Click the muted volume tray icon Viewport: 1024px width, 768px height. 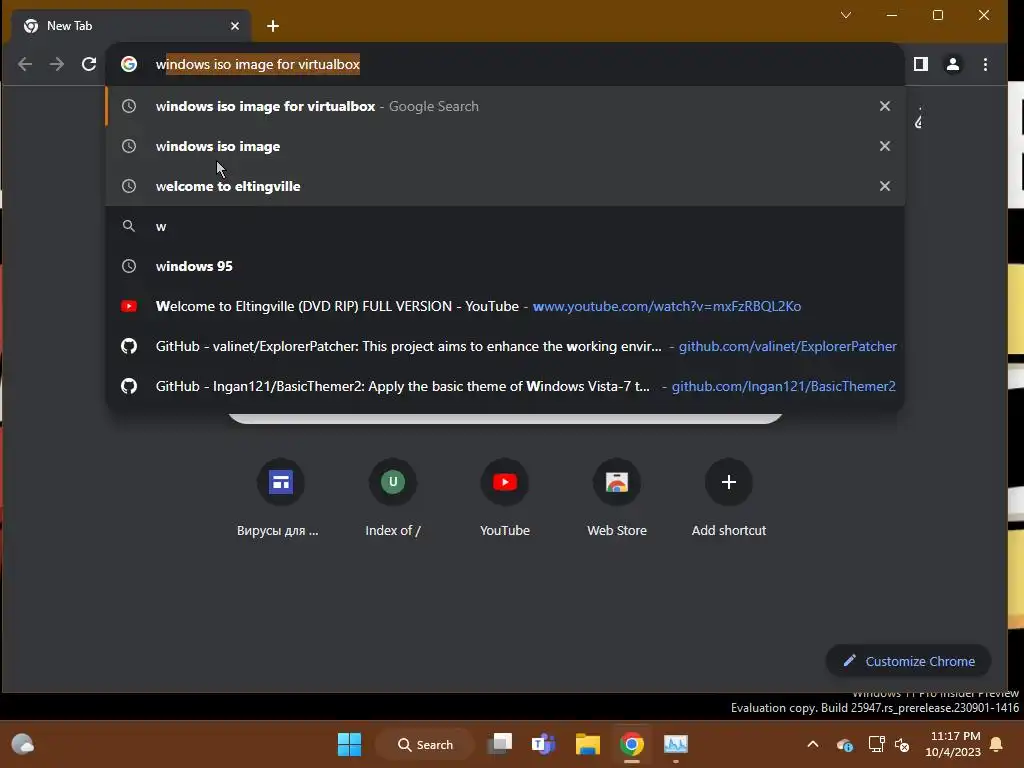coord(903,744)
